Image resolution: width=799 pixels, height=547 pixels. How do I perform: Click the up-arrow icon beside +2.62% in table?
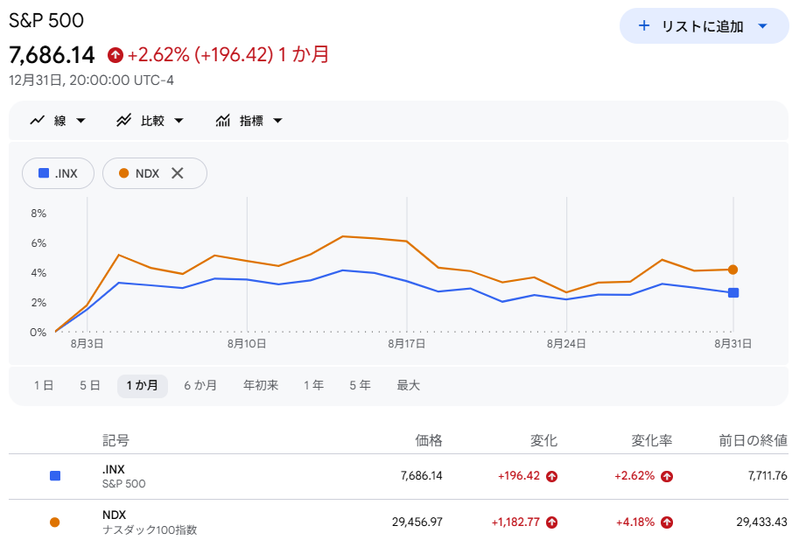(x=667, y=476)
